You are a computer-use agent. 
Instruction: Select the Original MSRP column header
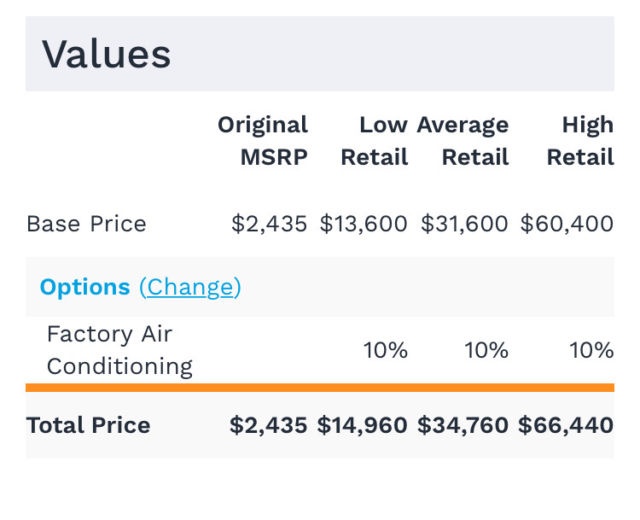[264, 141]
